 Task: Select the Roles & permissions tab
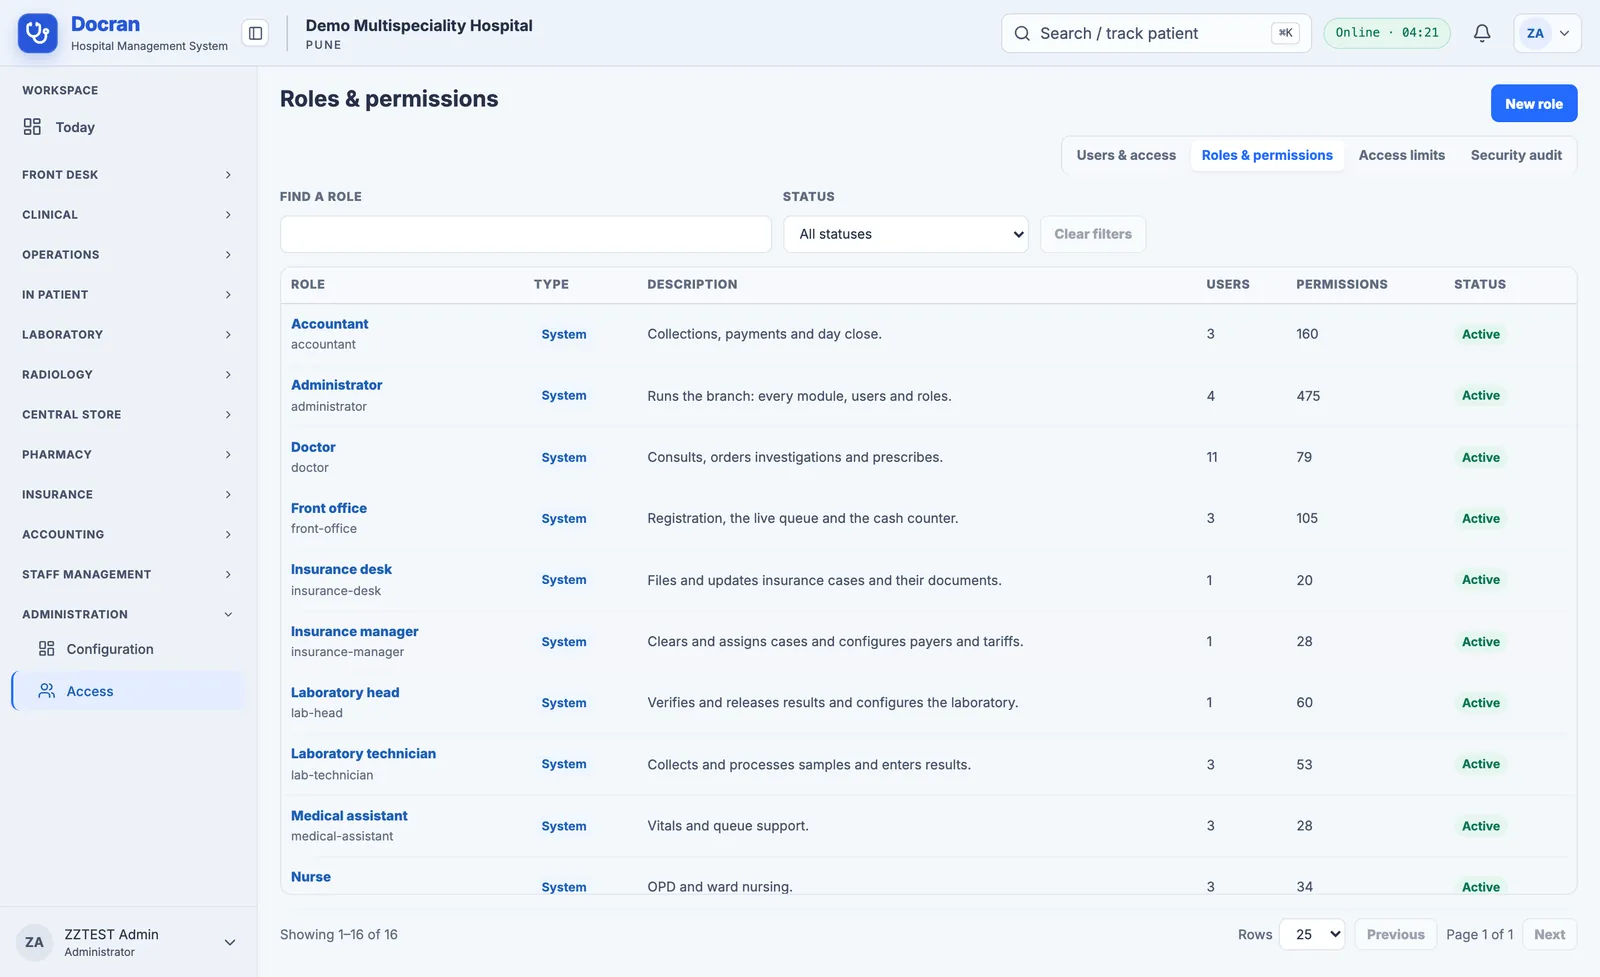pos(1267,155)
